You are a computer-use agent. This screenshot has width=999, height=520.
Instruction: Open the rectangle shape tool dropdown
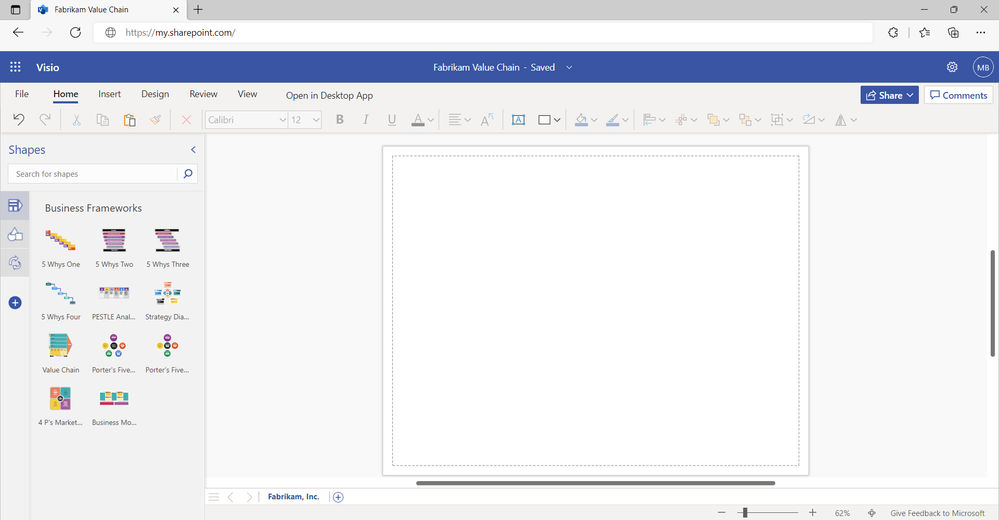coord(557,120)
